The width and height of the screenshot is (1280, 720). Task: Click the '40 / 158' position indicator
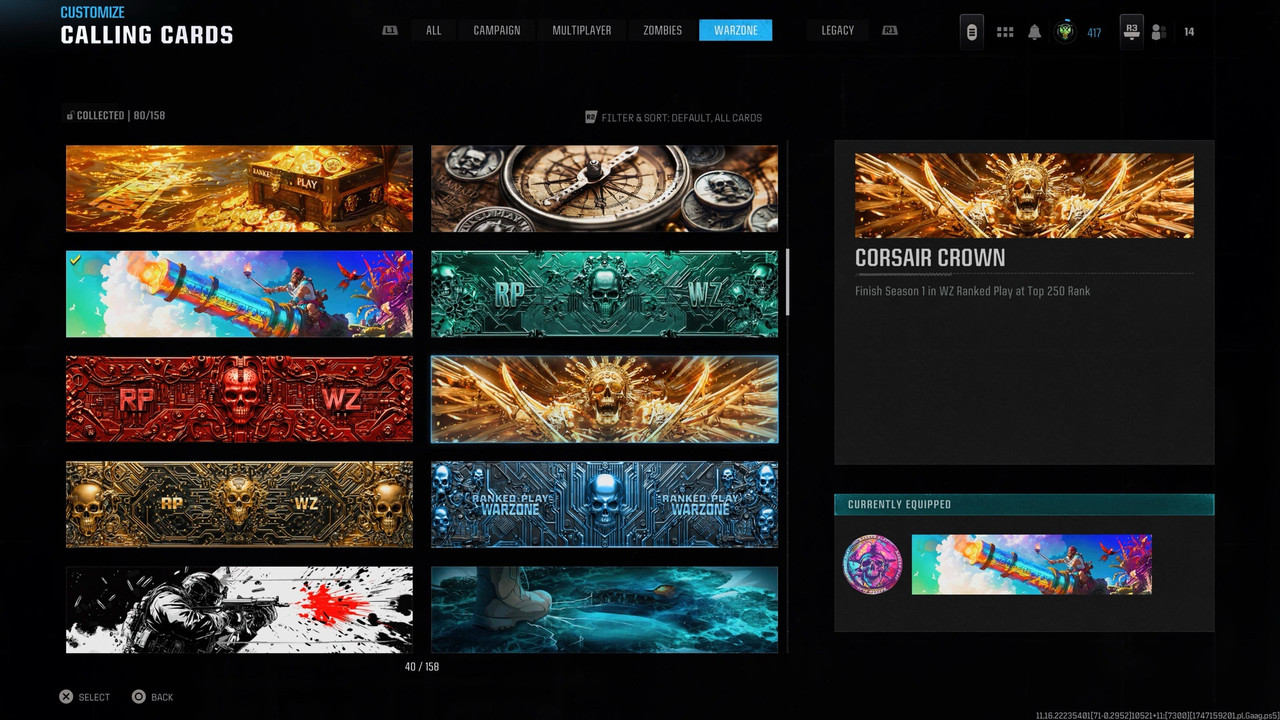point(422,667)
